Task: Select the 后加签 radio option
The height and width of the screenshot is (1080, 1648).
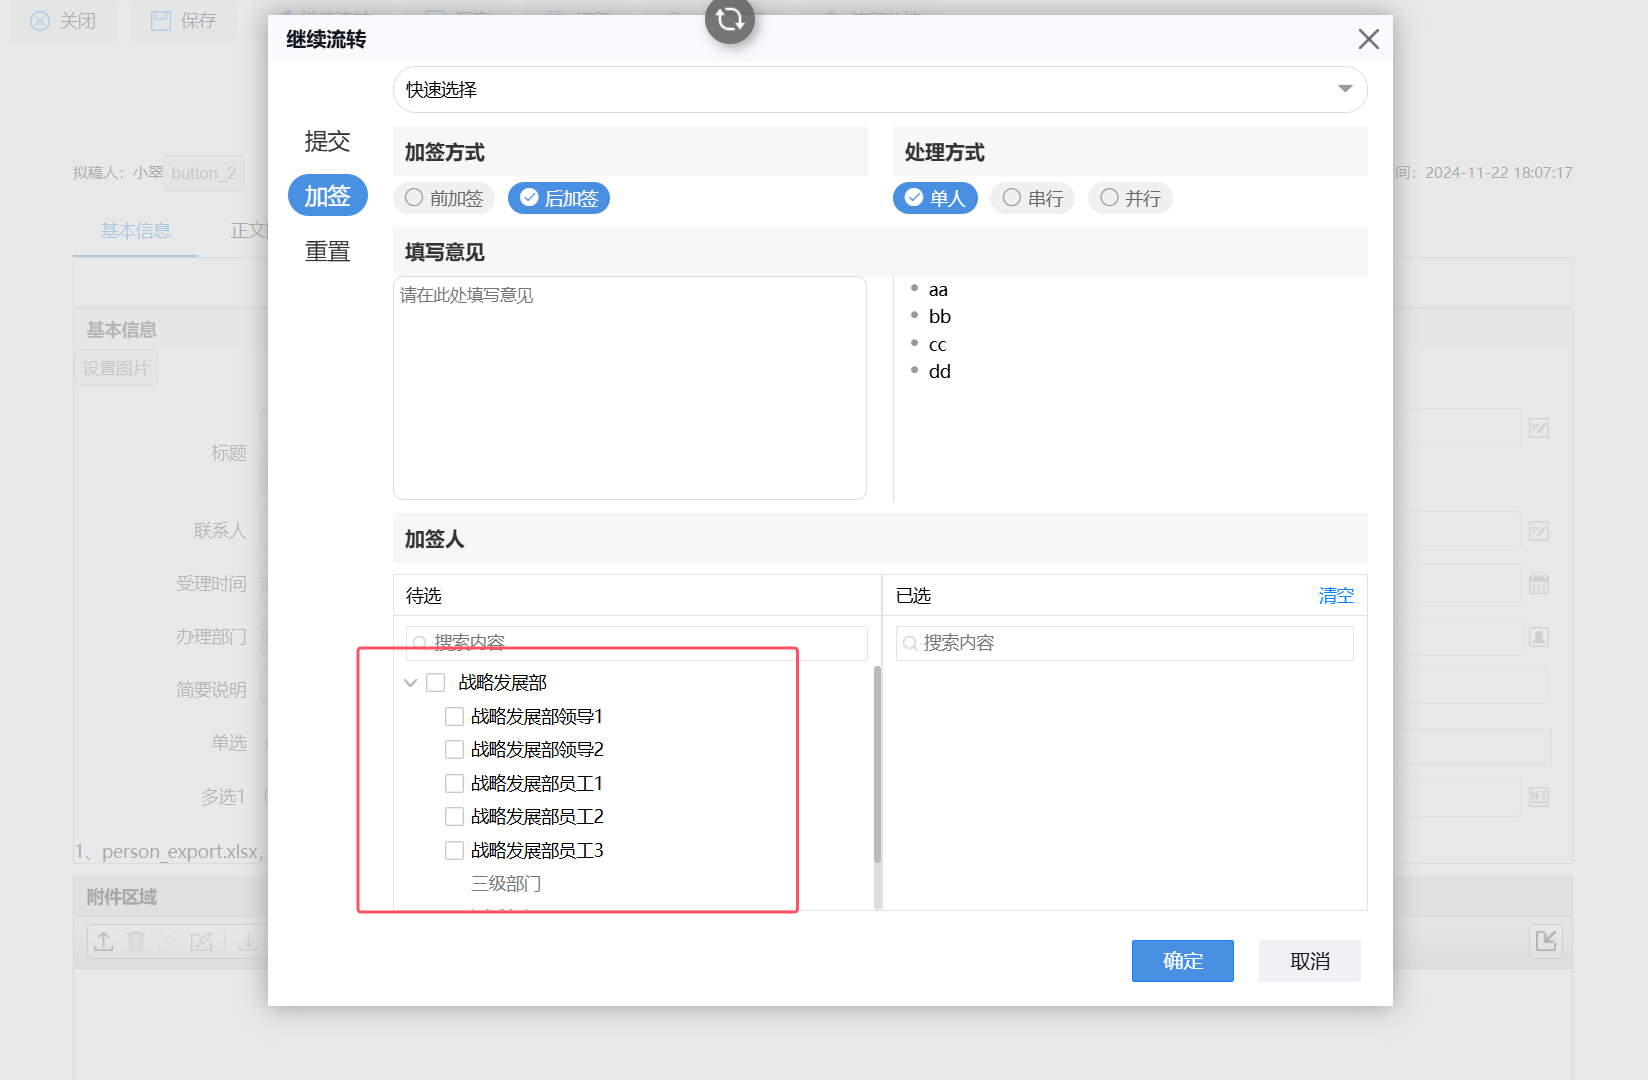Action: pyautogui.click(x=559, y=198)
